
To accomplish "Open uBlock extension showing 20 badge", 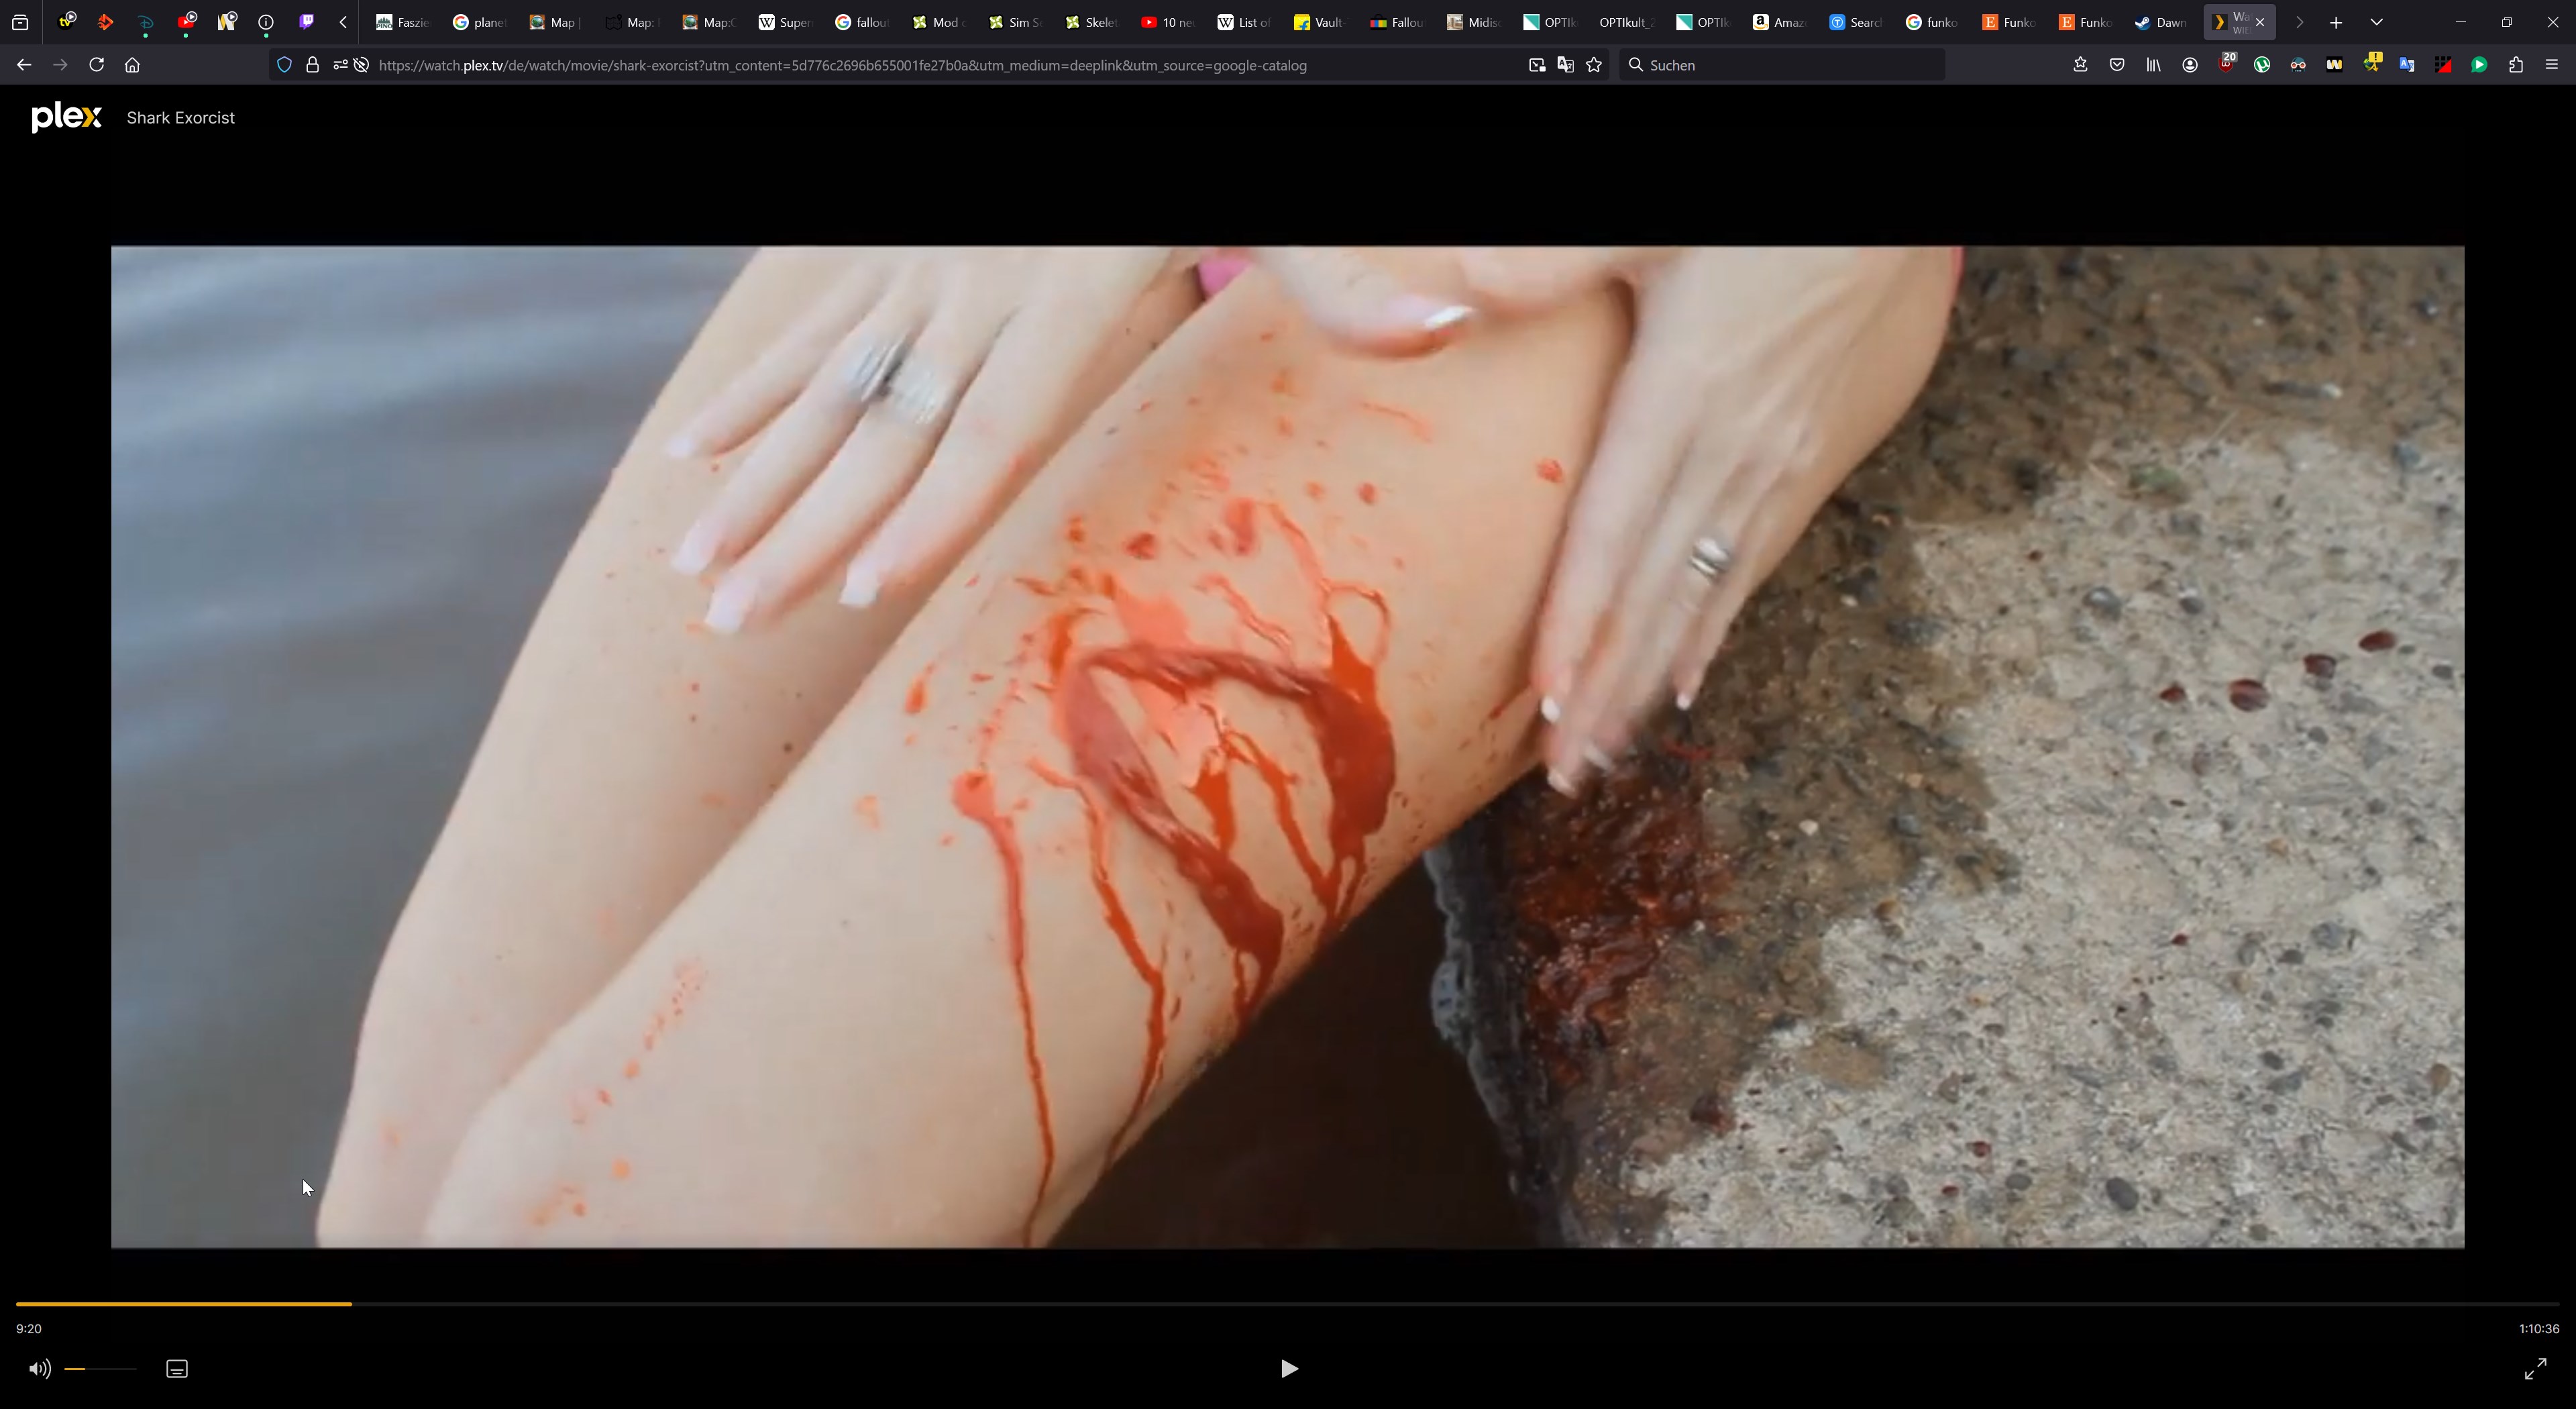I will [x=2226, y=63].
